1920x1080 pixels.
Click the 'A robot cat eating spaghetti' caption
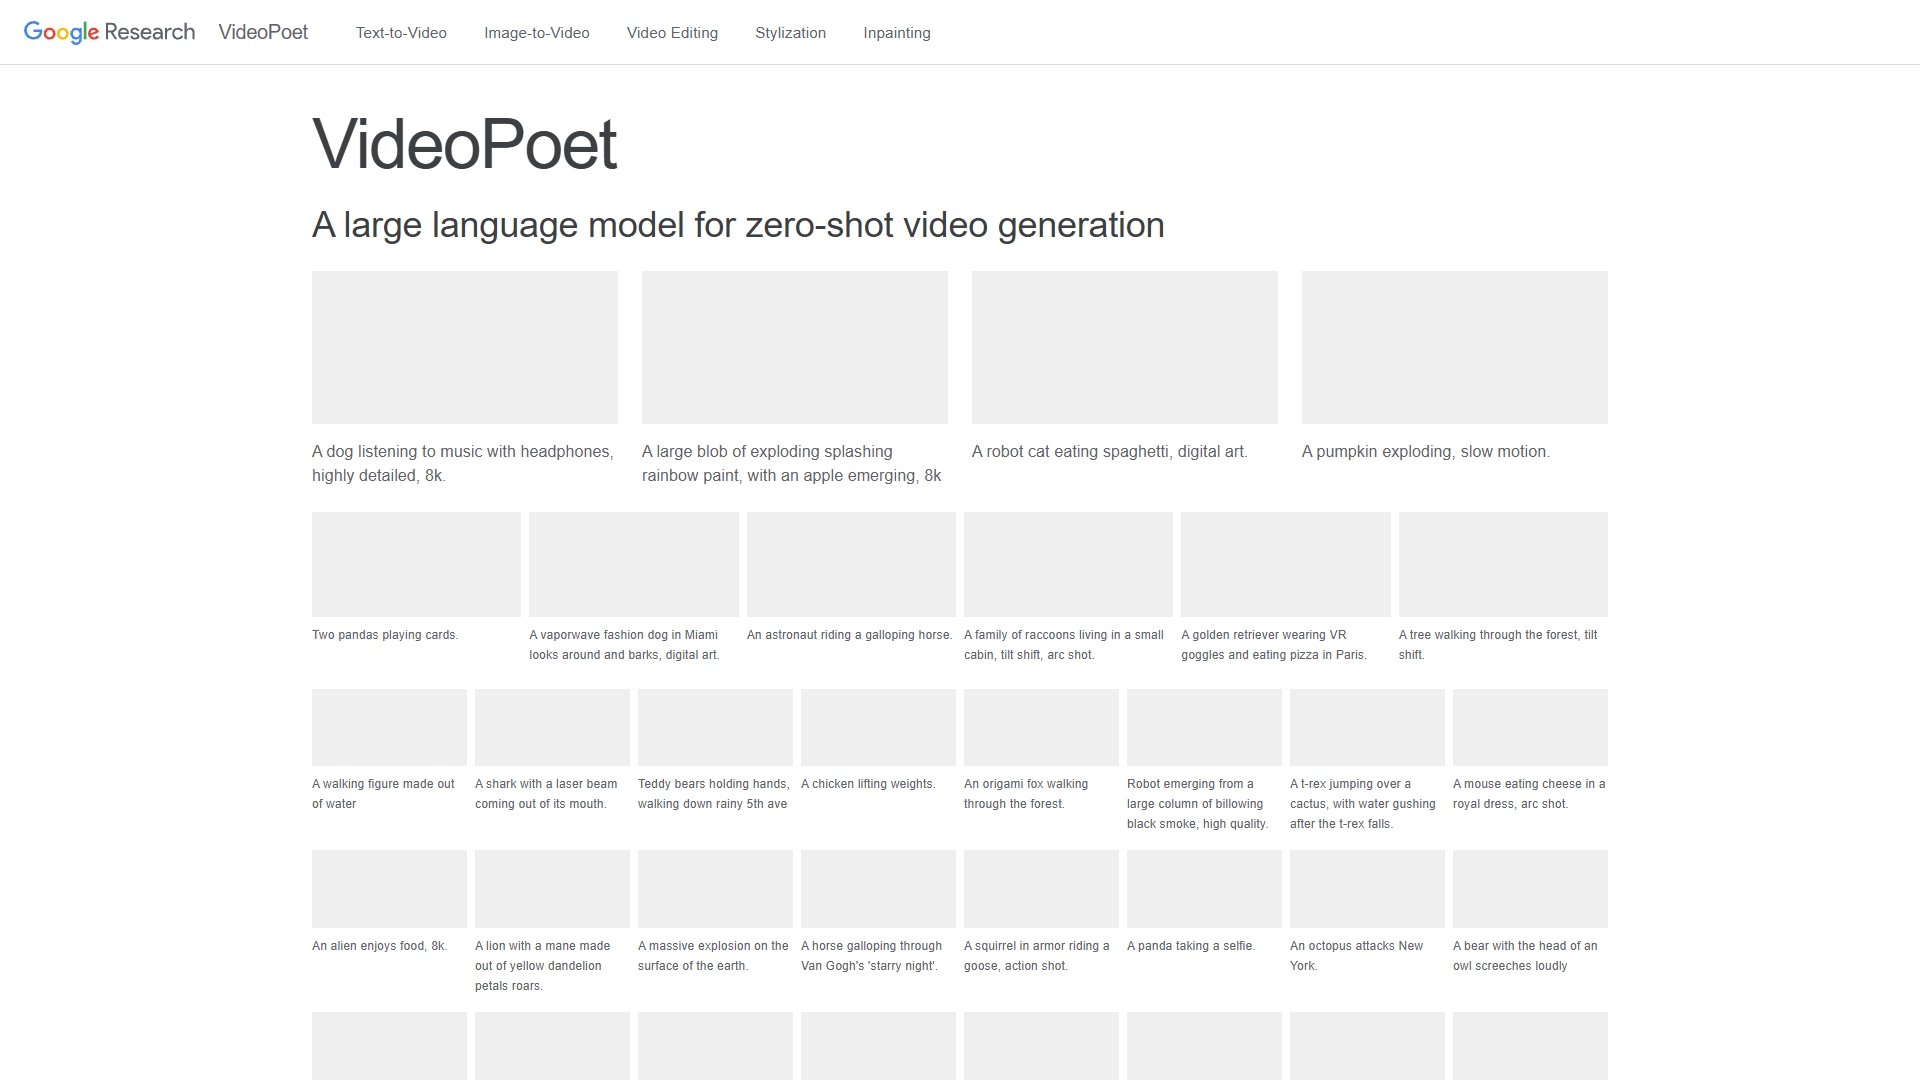click(x=1110, y=452)
